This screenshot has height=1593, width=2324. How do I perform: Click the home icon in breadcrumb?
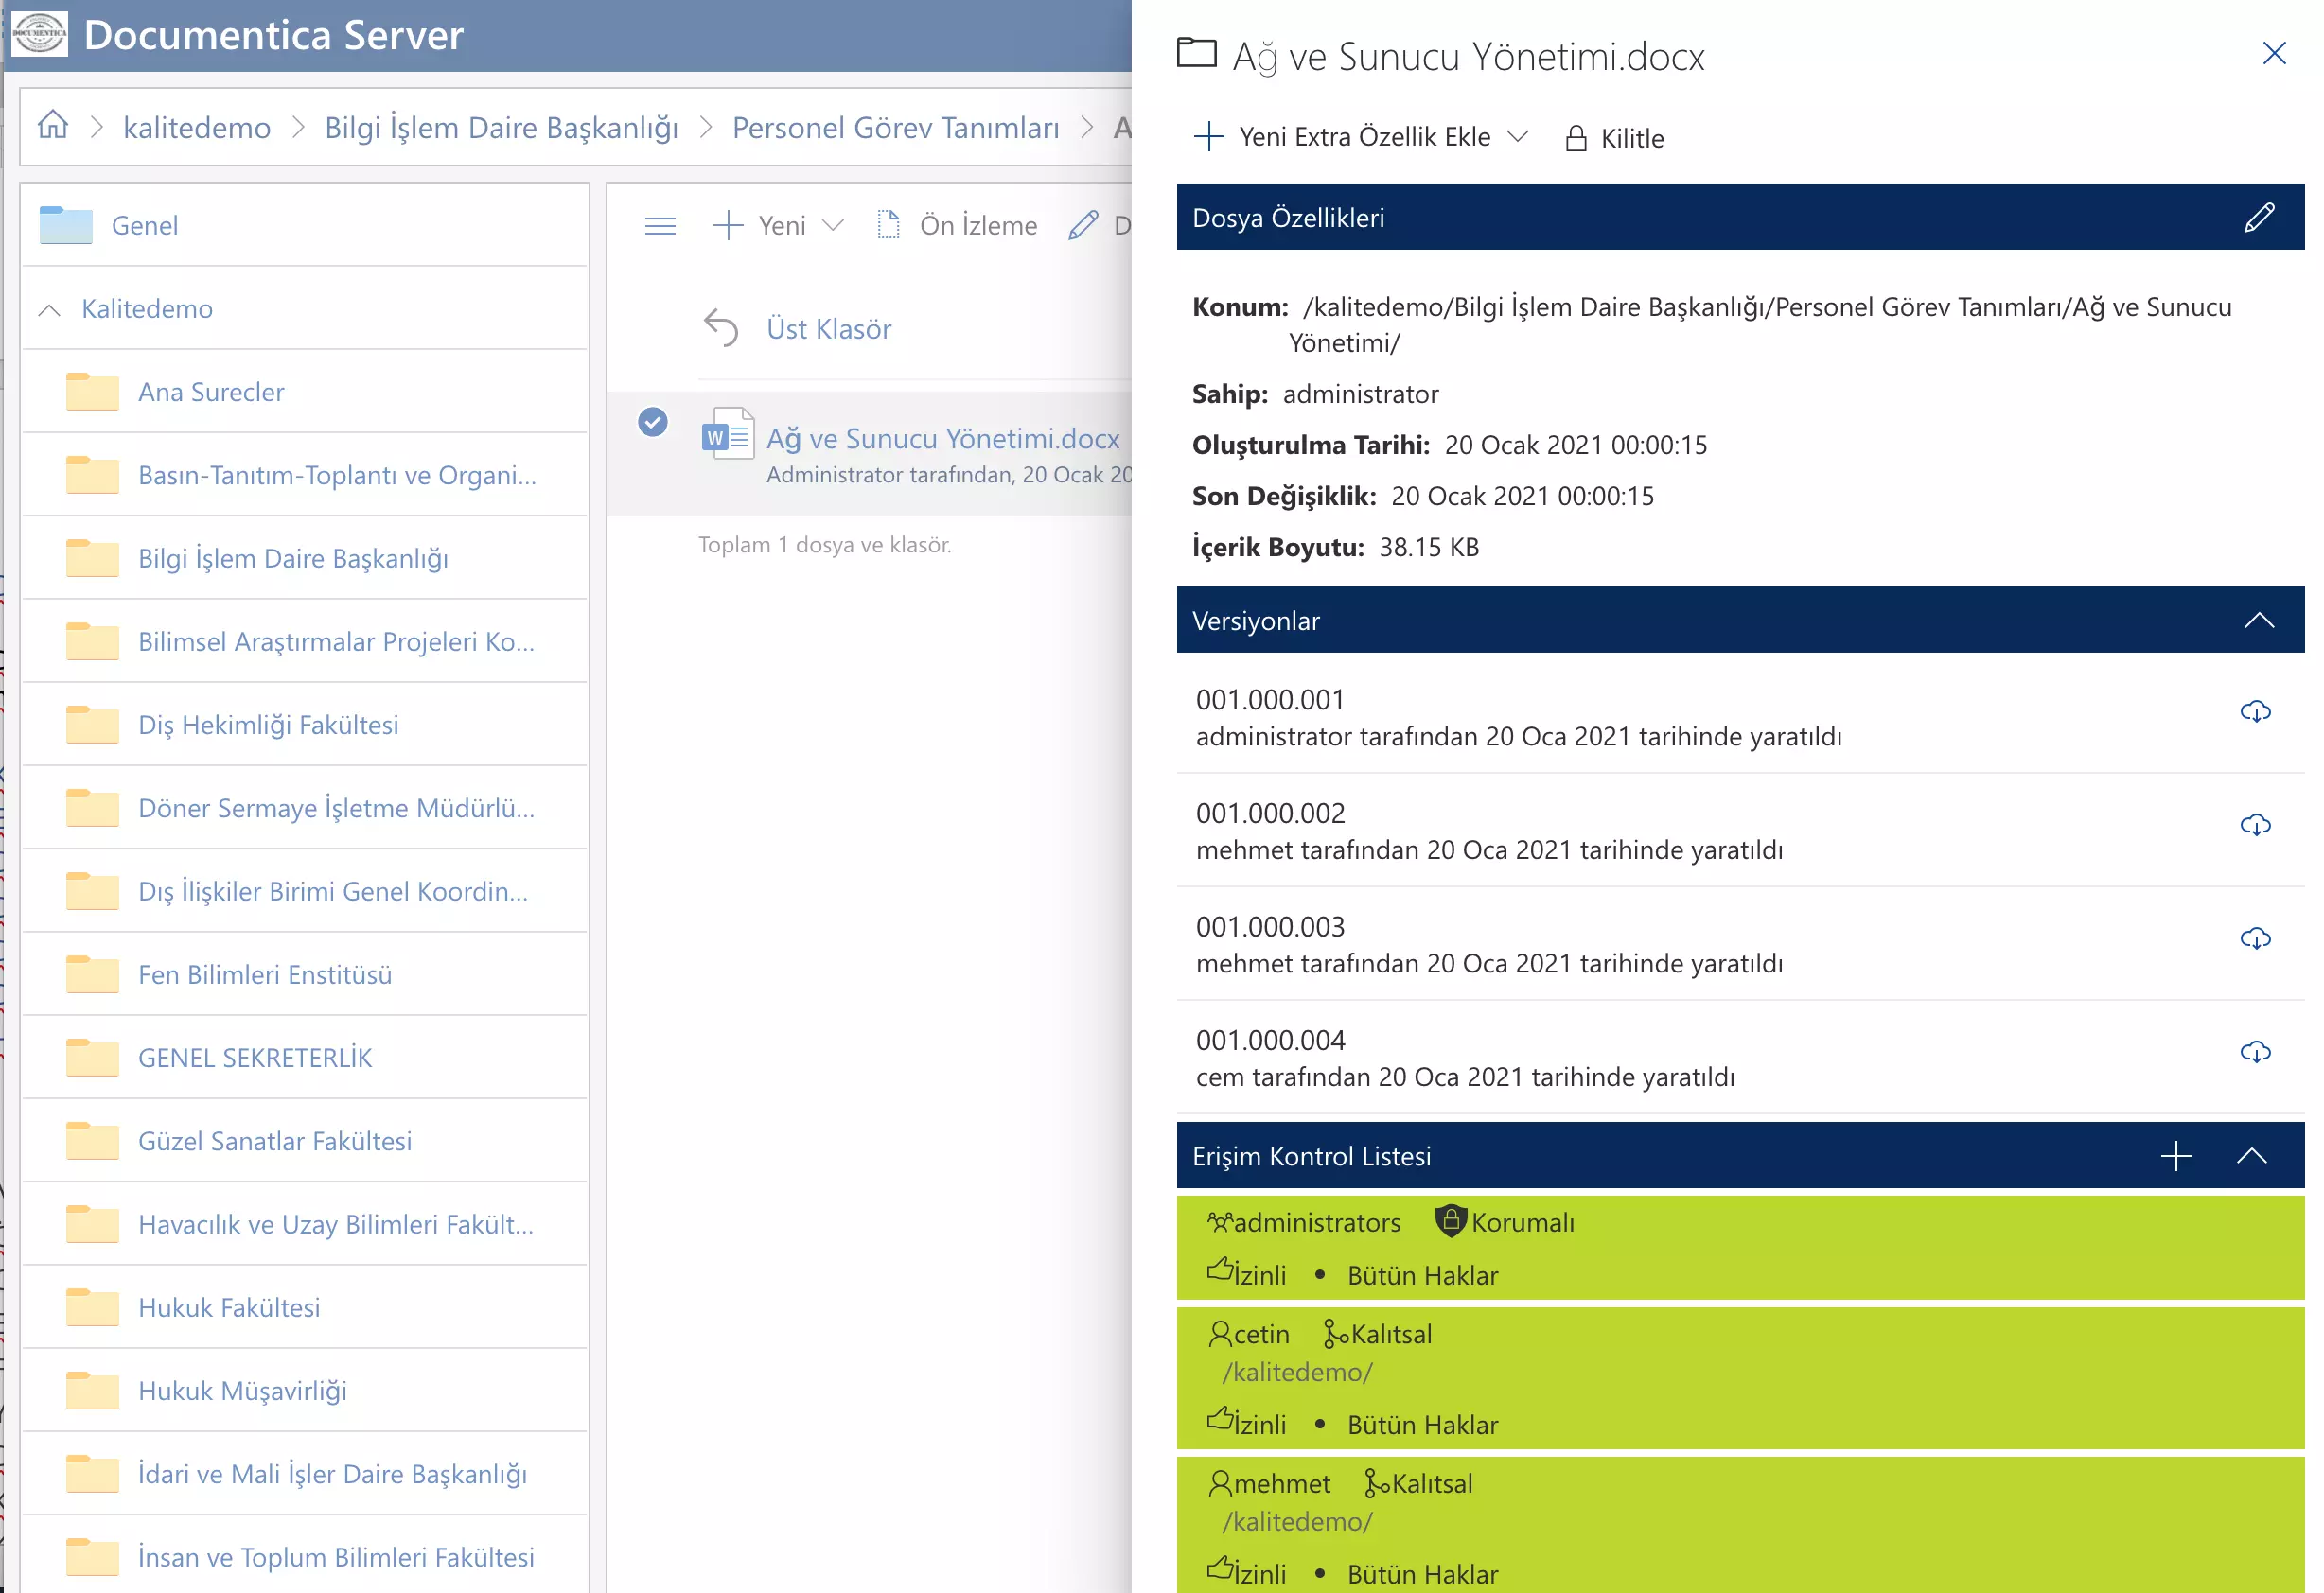click(x=53, y=126)
